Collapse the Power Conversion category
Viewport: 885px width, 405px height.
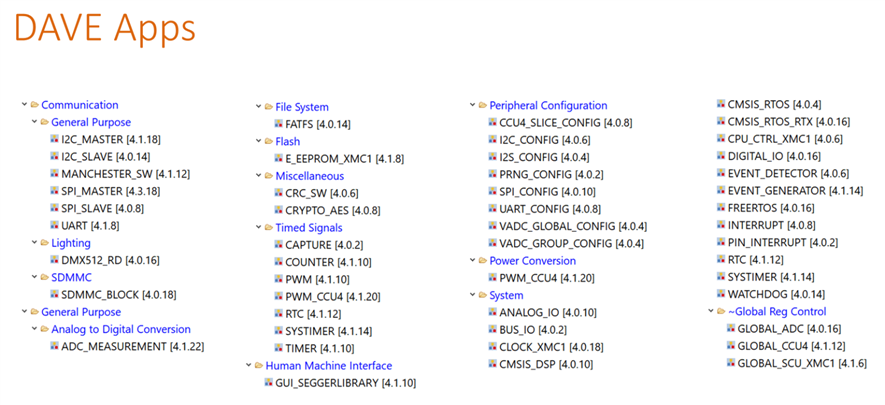pos(472,261)
